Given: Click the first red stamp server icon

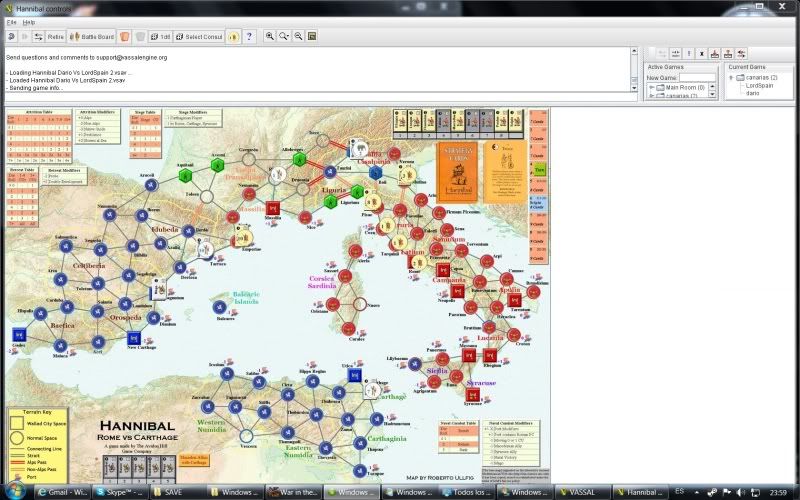Looking at the screenshot, I should click(x=715, y=54).
